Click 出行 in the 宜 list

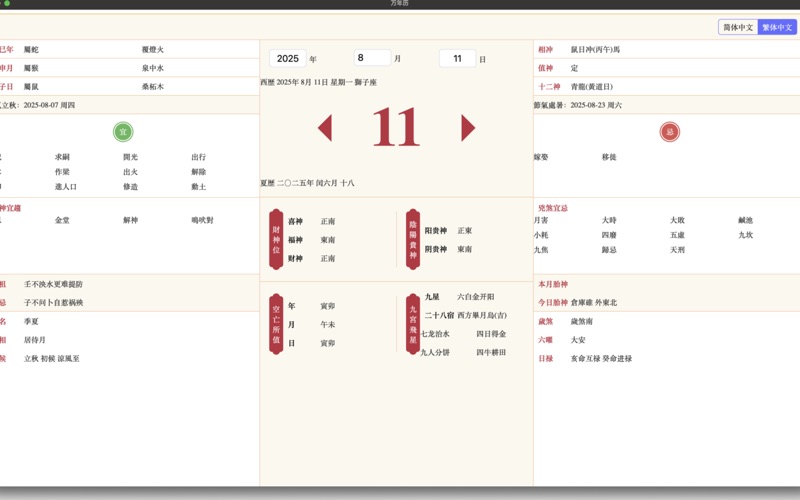point(199,157)
